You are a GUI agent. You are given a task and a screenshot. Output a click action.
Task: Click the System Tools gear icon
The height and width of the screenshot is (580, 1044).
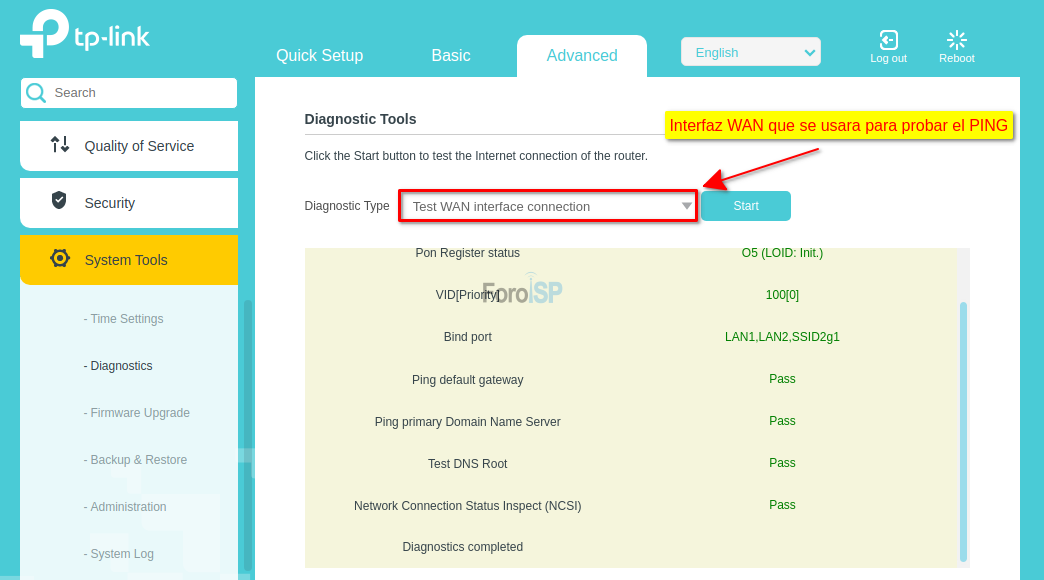pos(60,259)
